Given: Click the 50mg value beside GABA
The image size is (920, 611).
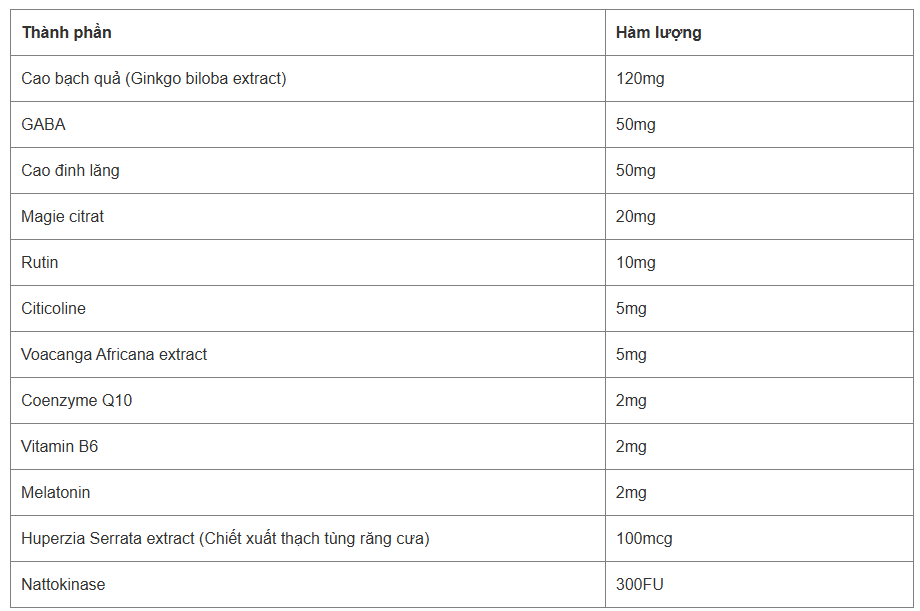Looking at the screenshot, I should coord(636,125).
